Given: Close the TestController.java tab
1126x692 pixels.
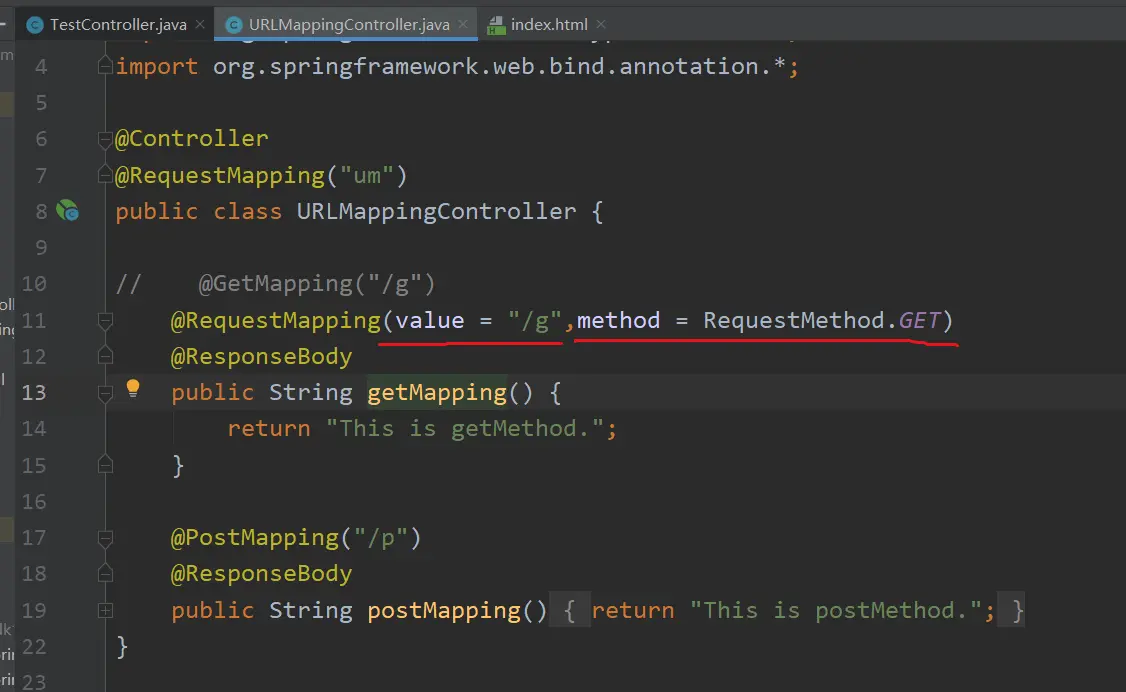Looking at the screenshot, I should click(x=200, y=24).
